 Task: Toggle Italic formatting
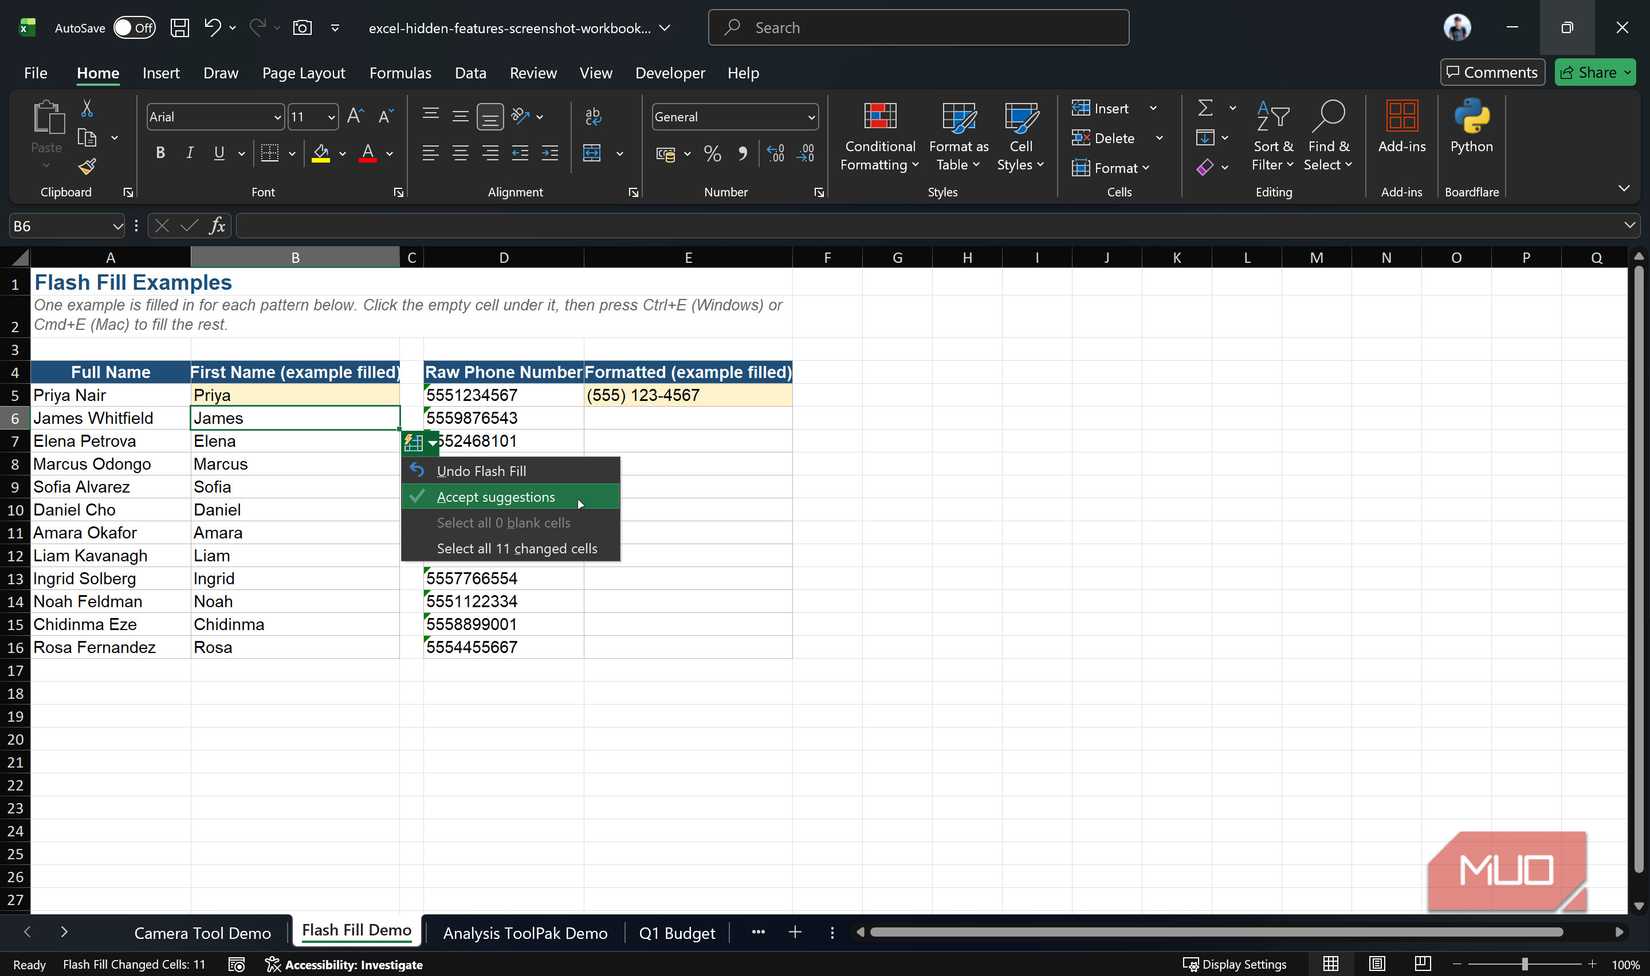tap(190, 153)
